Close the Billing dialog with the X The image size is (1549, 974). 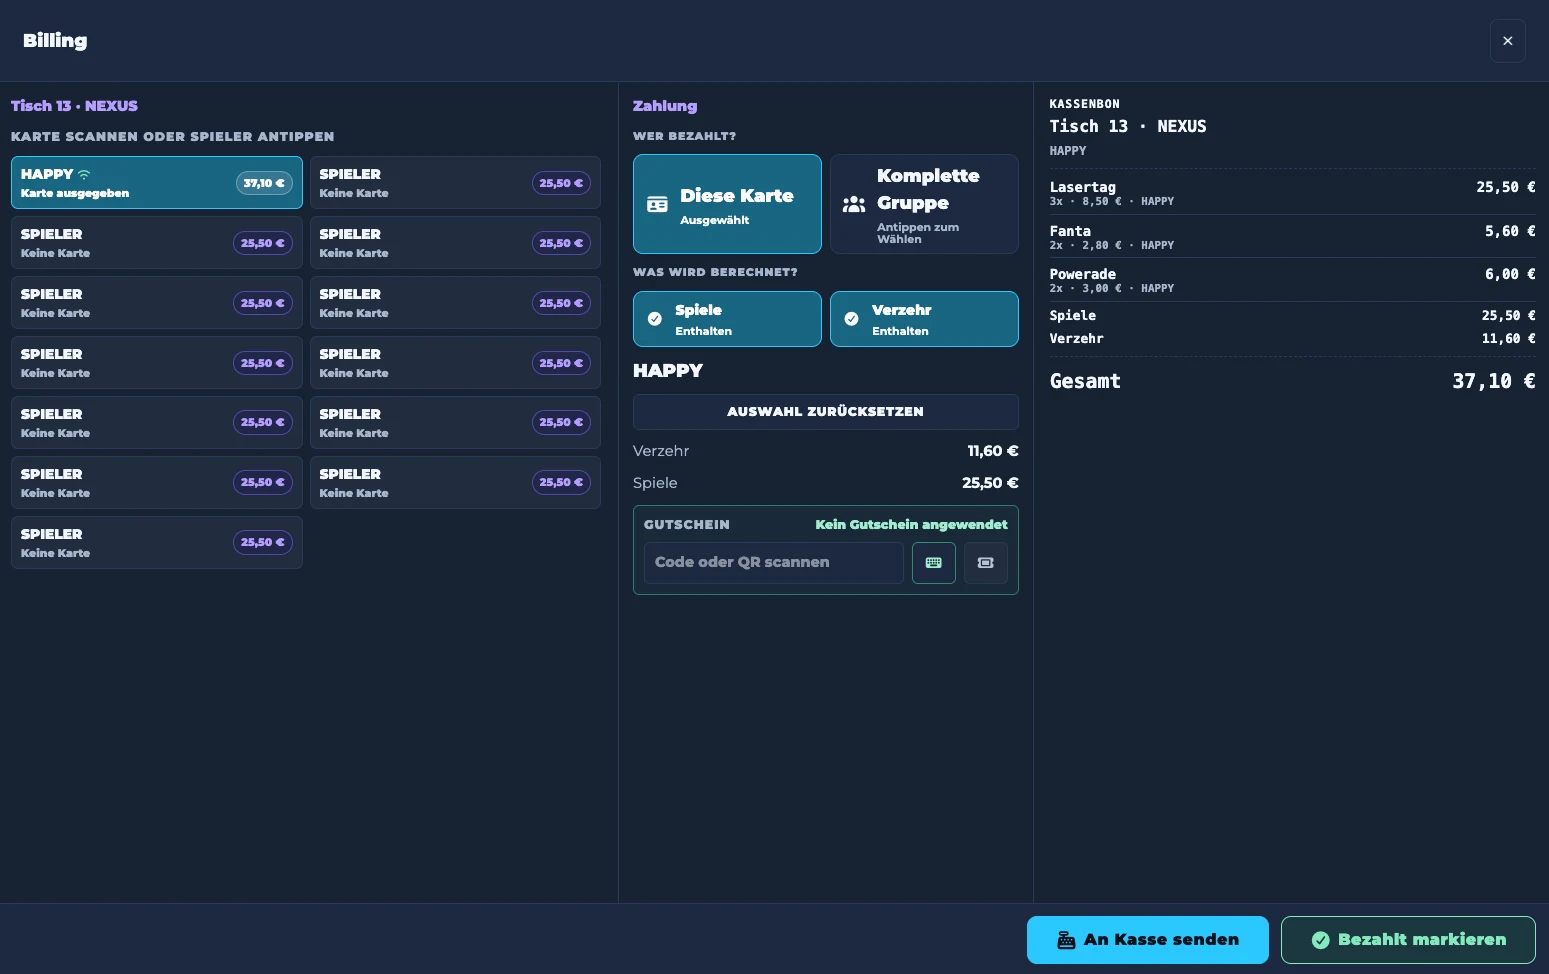coord(1507,41)
